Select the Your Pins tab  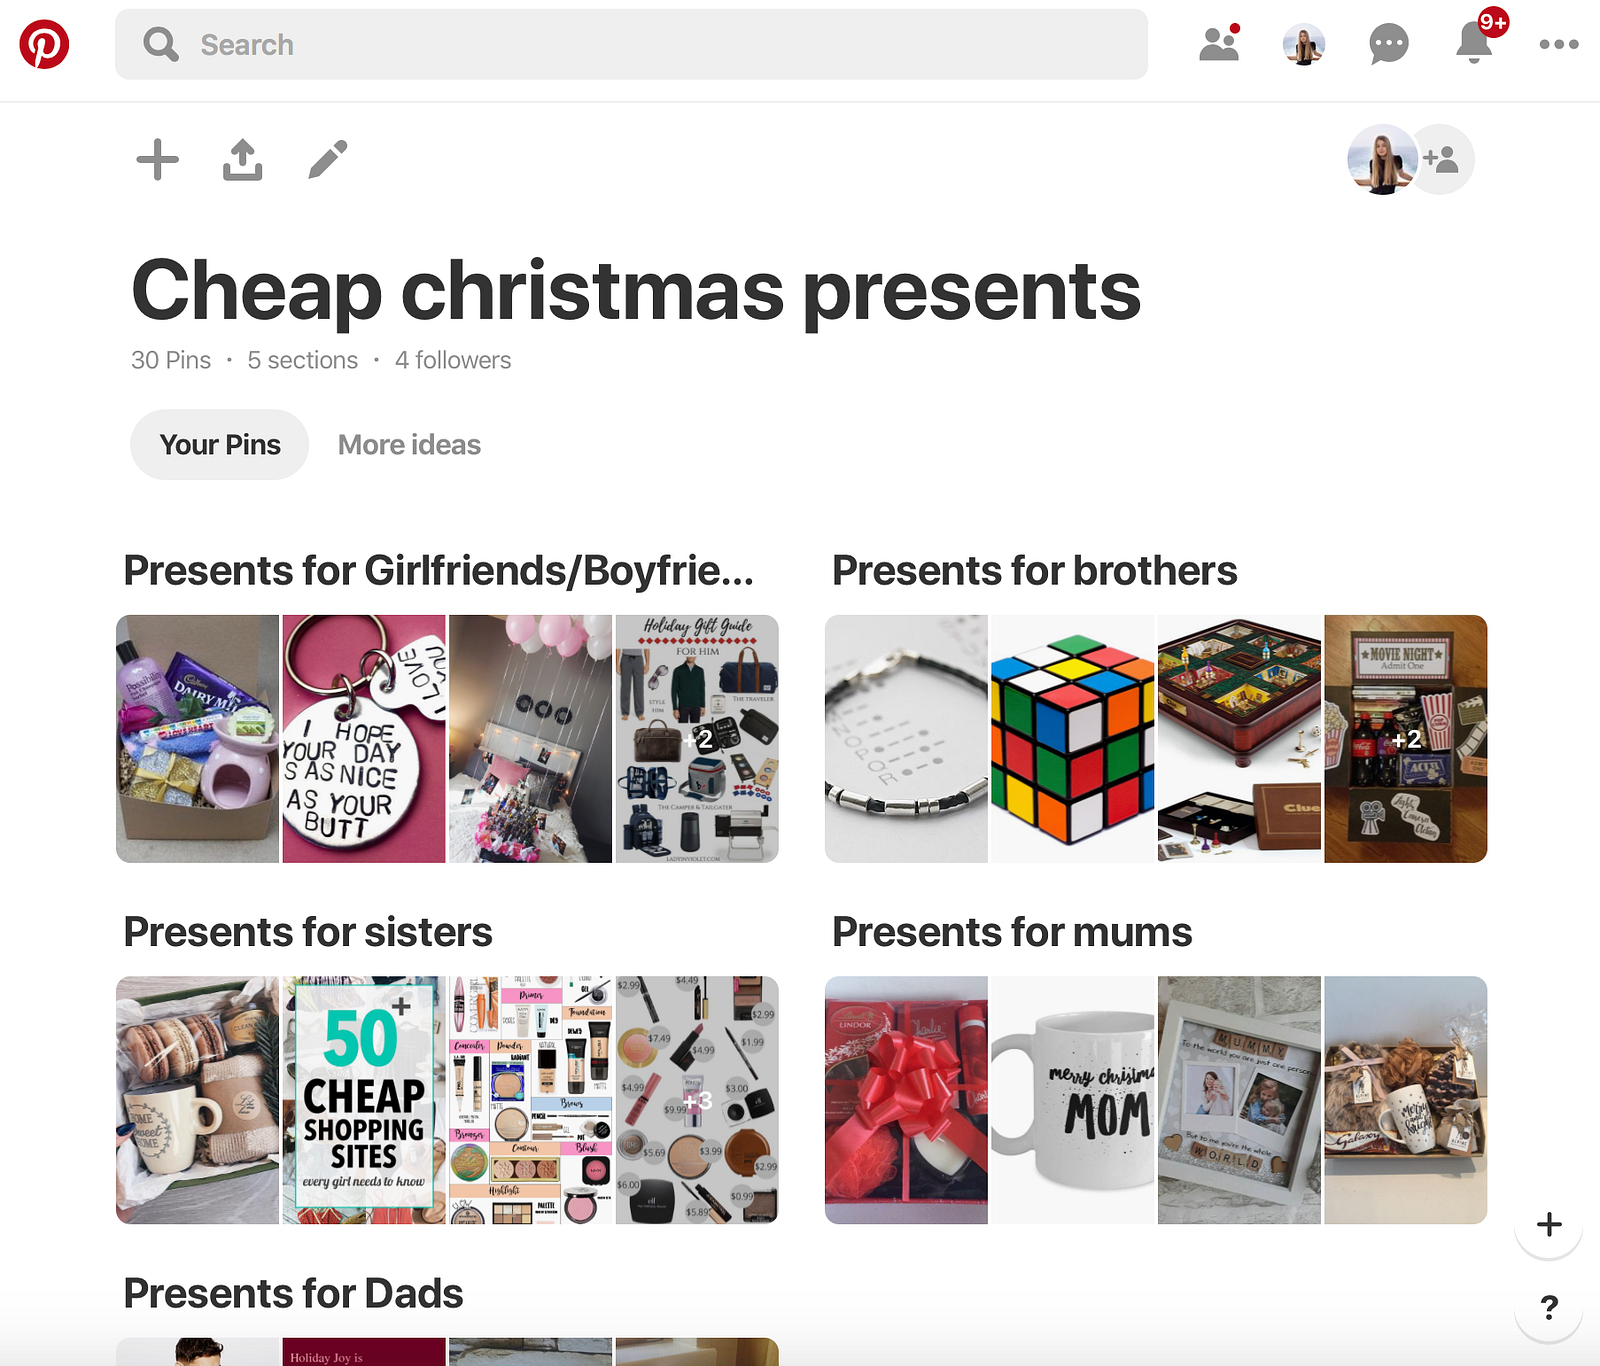pos(220,445)
